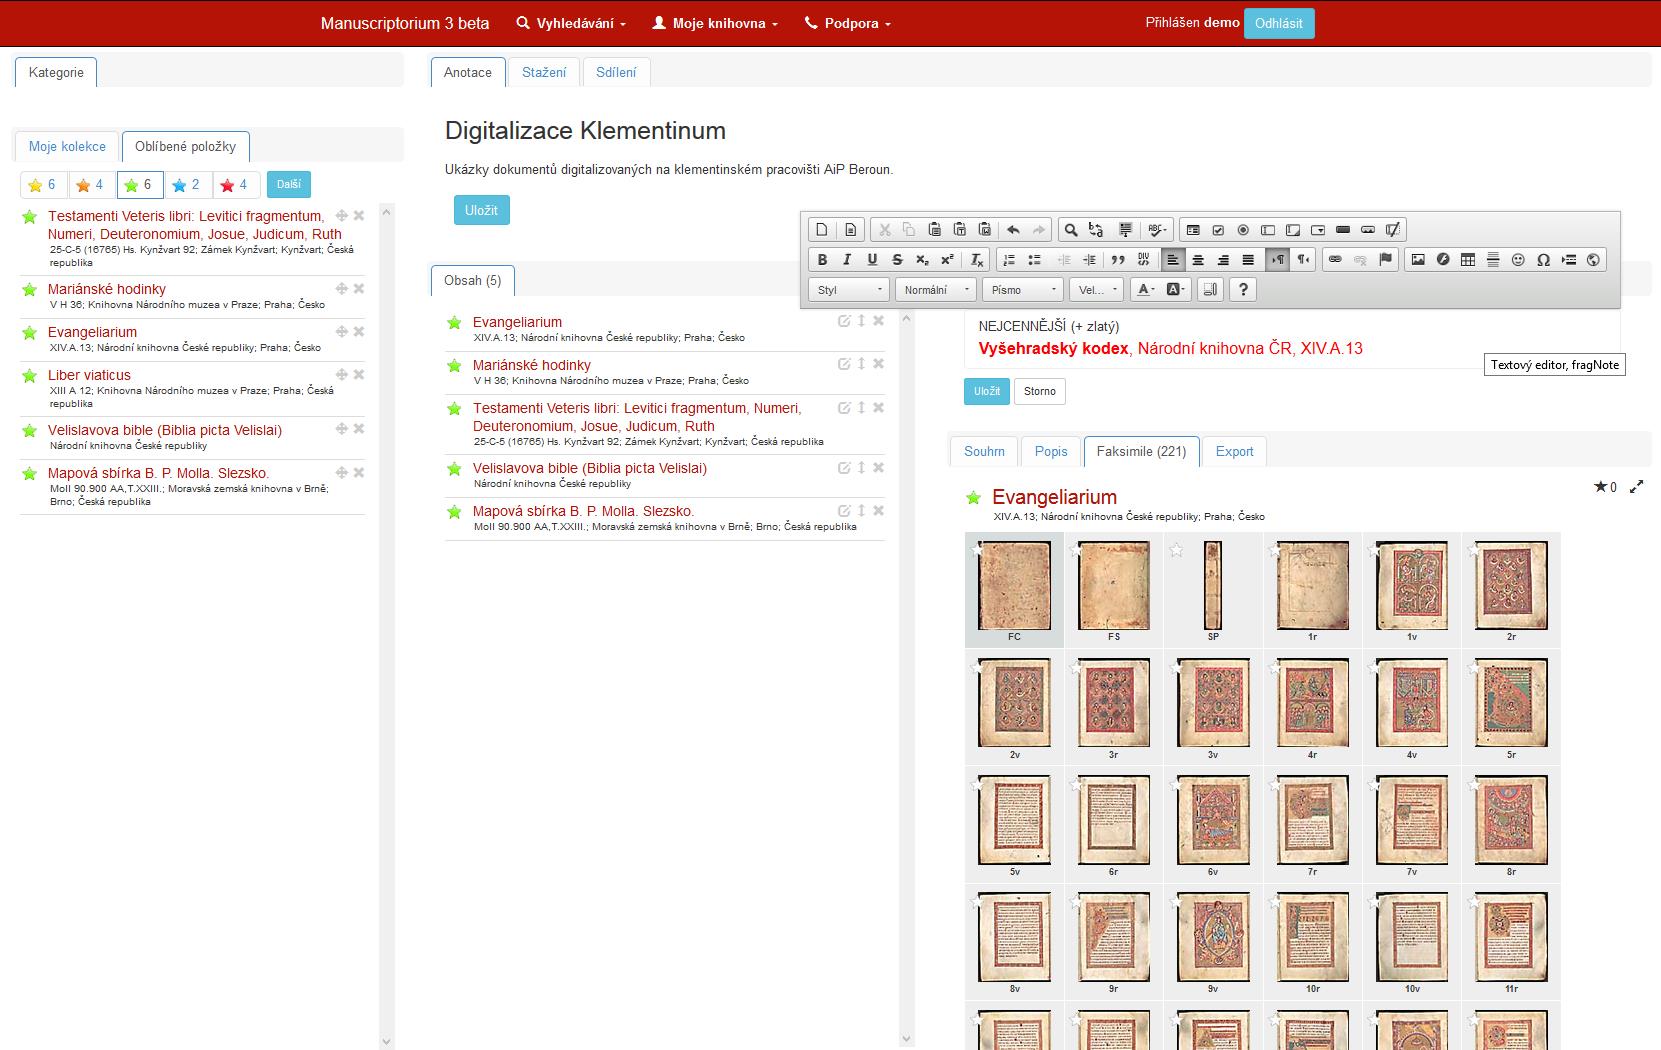
Task: Toggle Underline formatting
Action: click(x=872, y=259)
